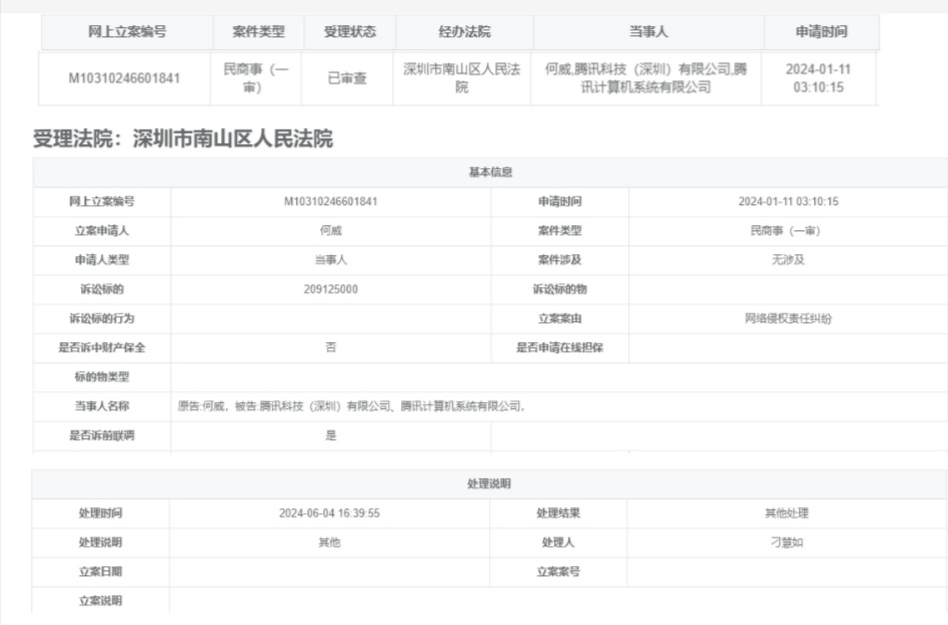The image size is (948, 625).
Task: Click the handler name 刁慧如
Action: [x=787, y=542]
